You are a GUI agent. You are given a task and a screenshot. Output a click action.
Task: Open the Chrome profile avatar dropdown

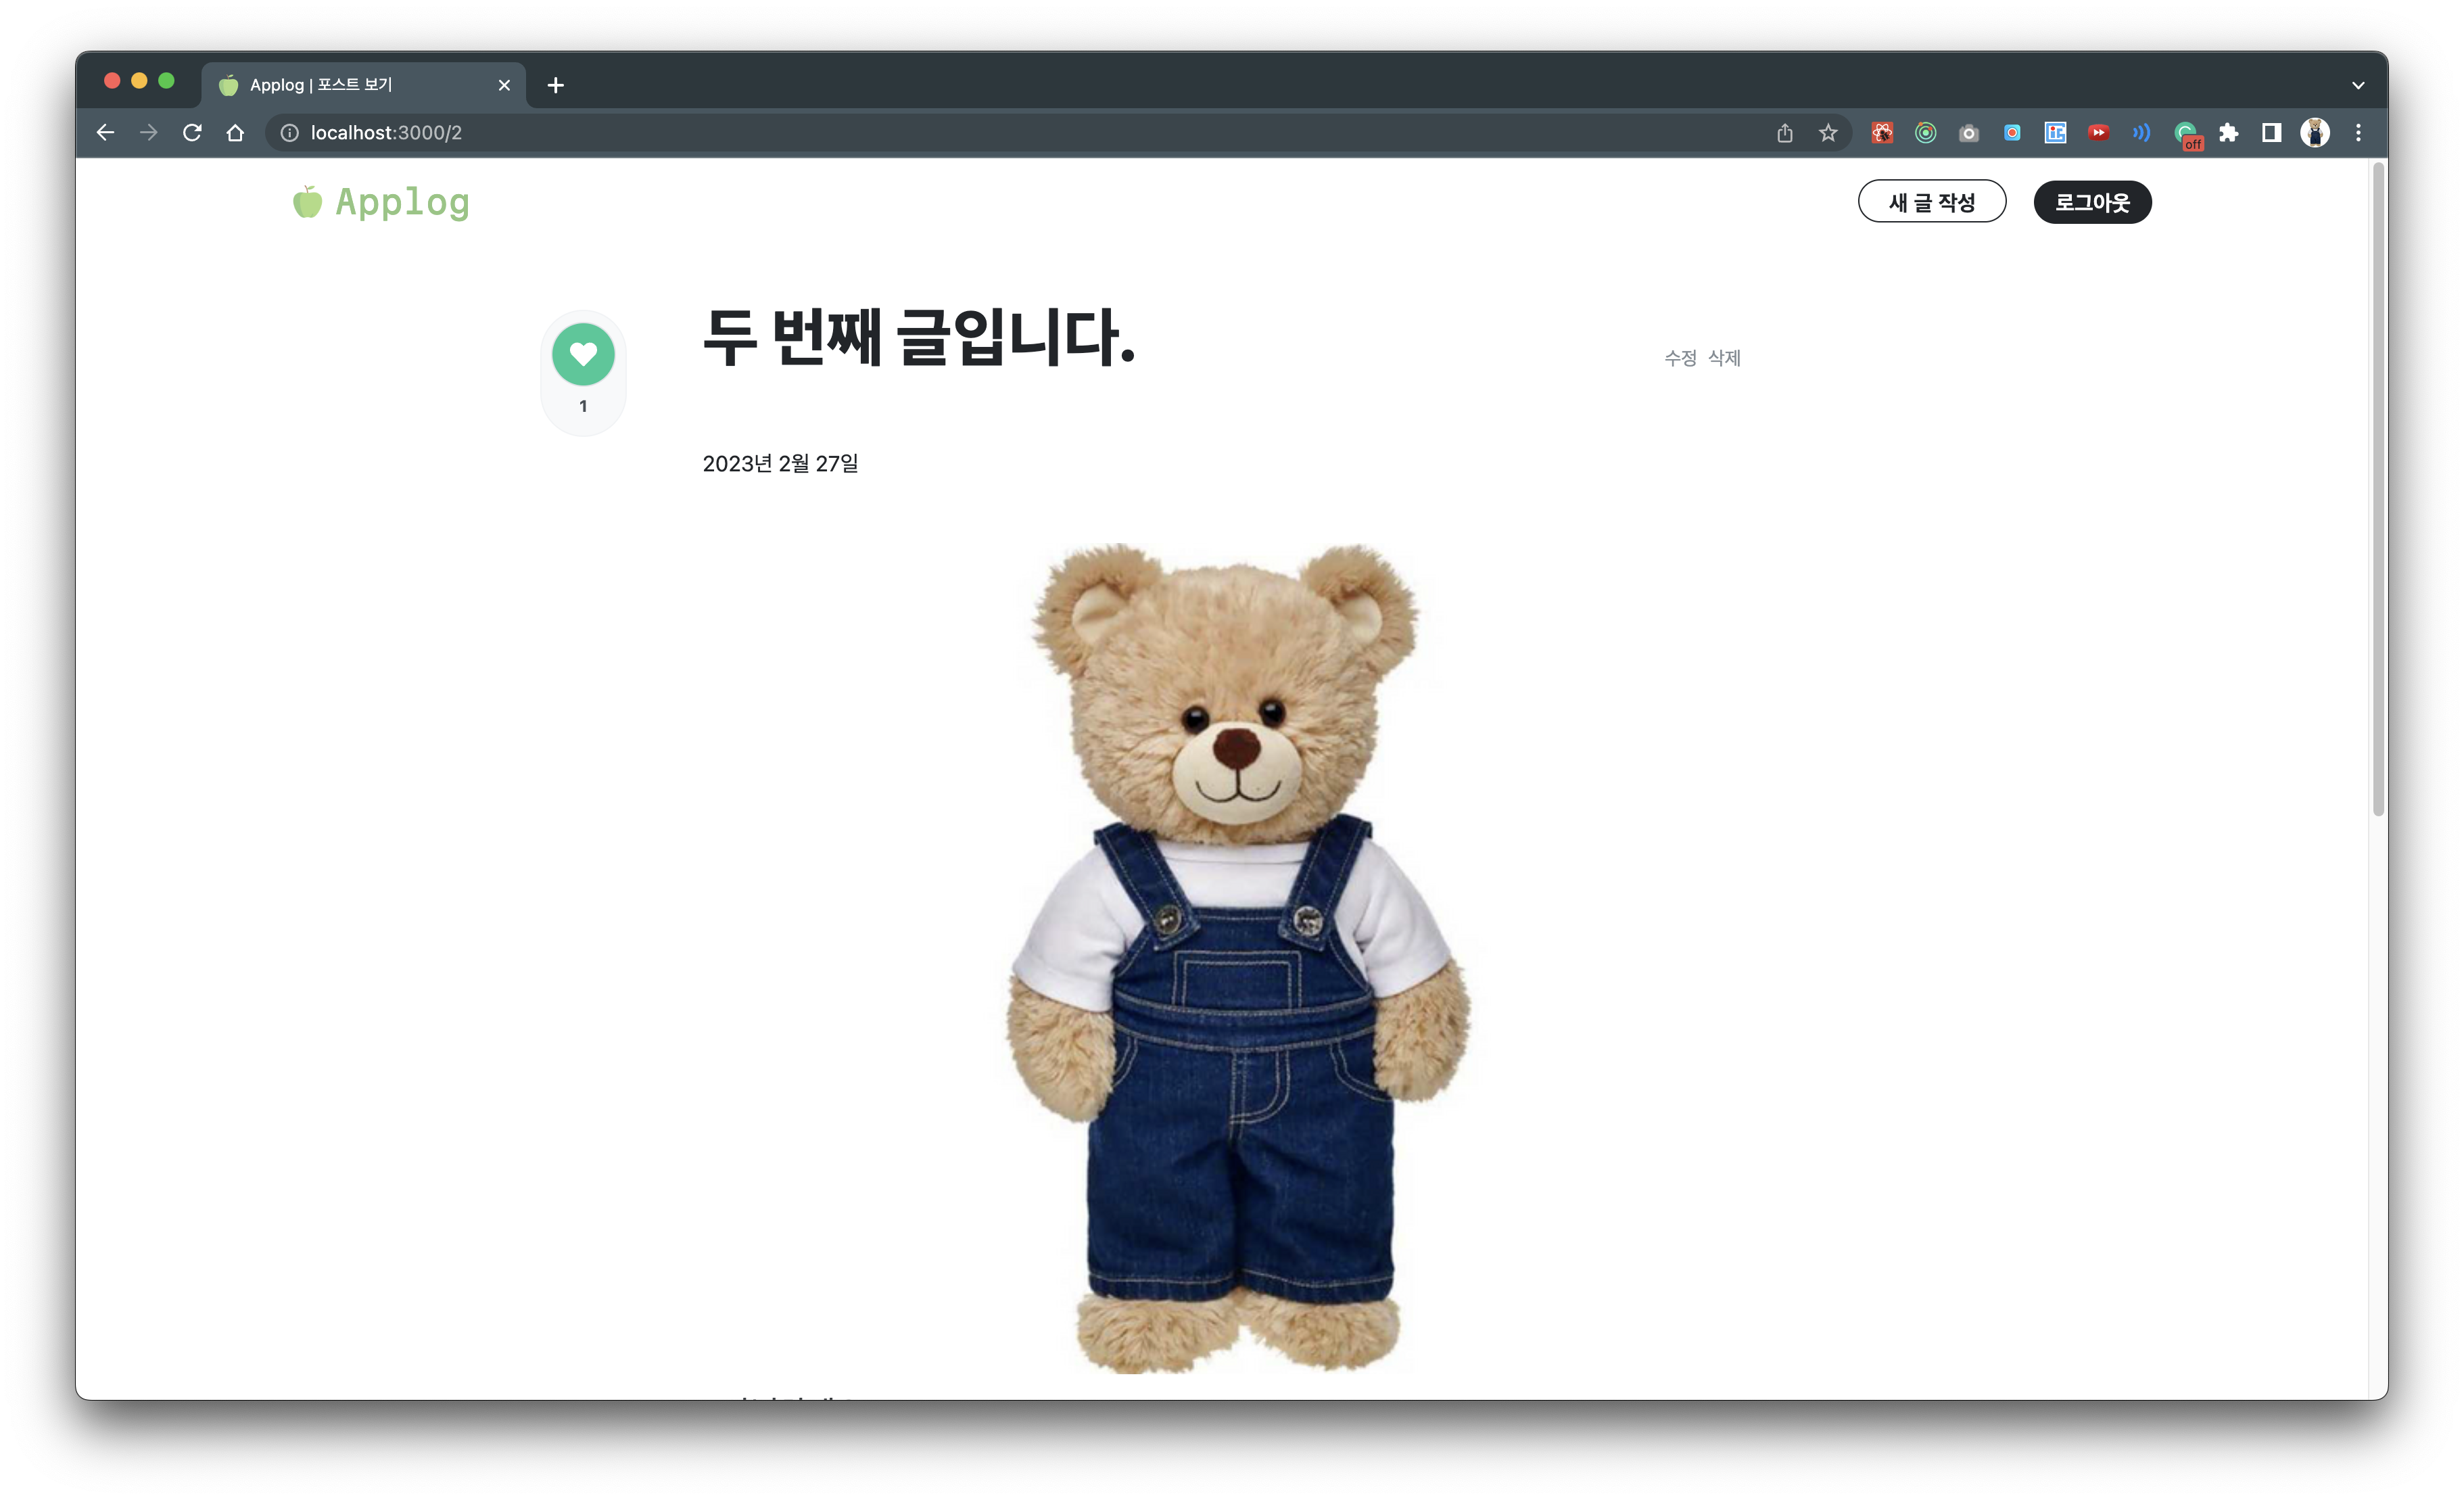(x=2316, y=132)
